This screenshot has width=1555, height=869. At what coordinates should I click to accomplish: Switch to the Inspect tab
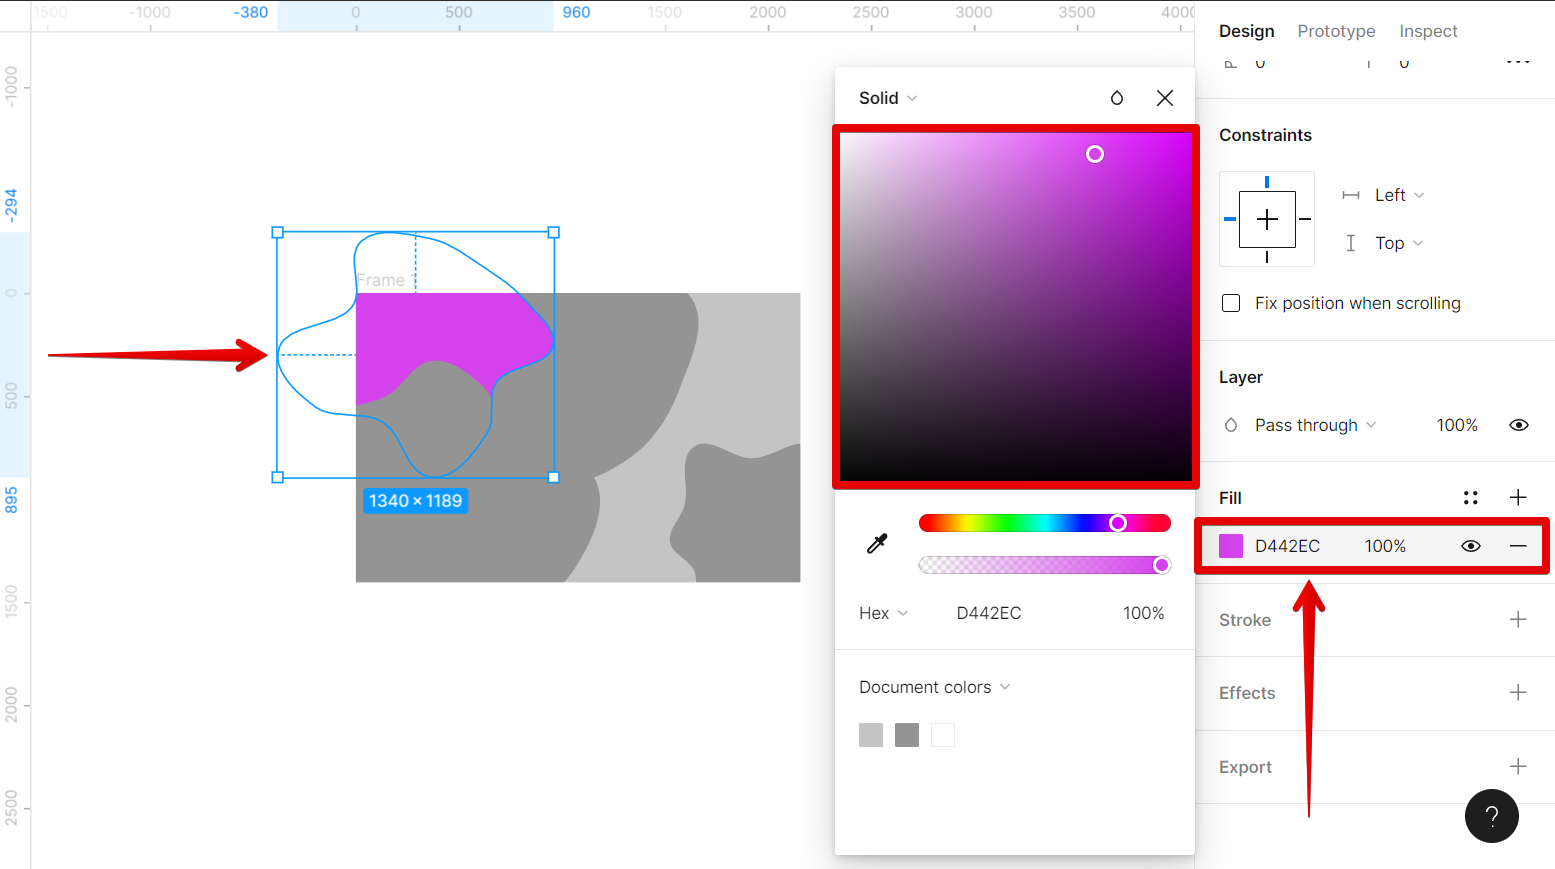(1428, 31)
